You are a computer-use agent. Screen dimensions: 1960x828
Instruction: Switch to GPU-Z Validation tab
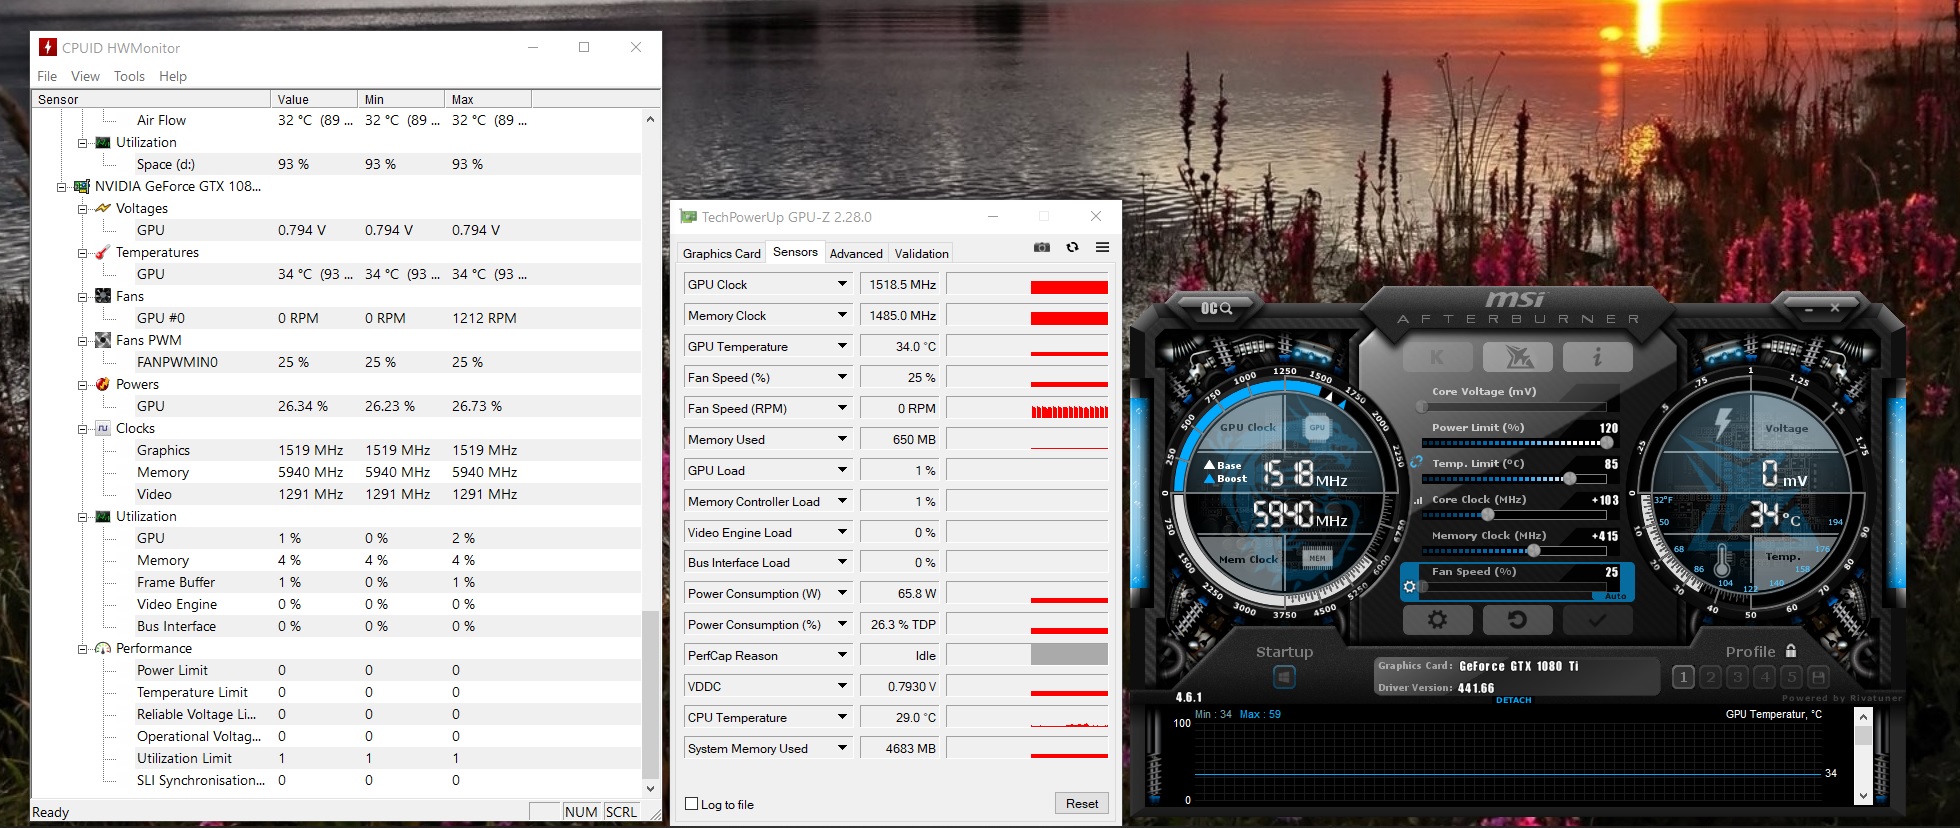tap(921, 254)
